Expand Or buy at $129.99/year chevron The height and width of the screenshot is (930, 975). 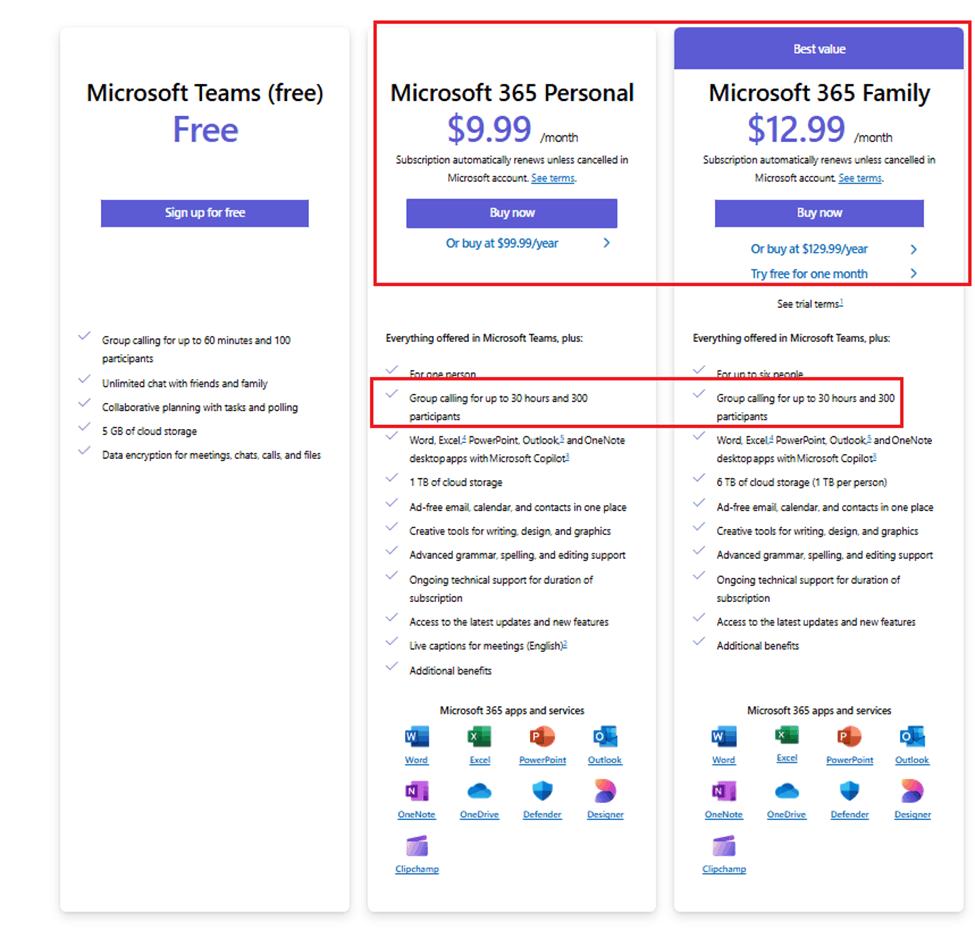click(913, 249)
